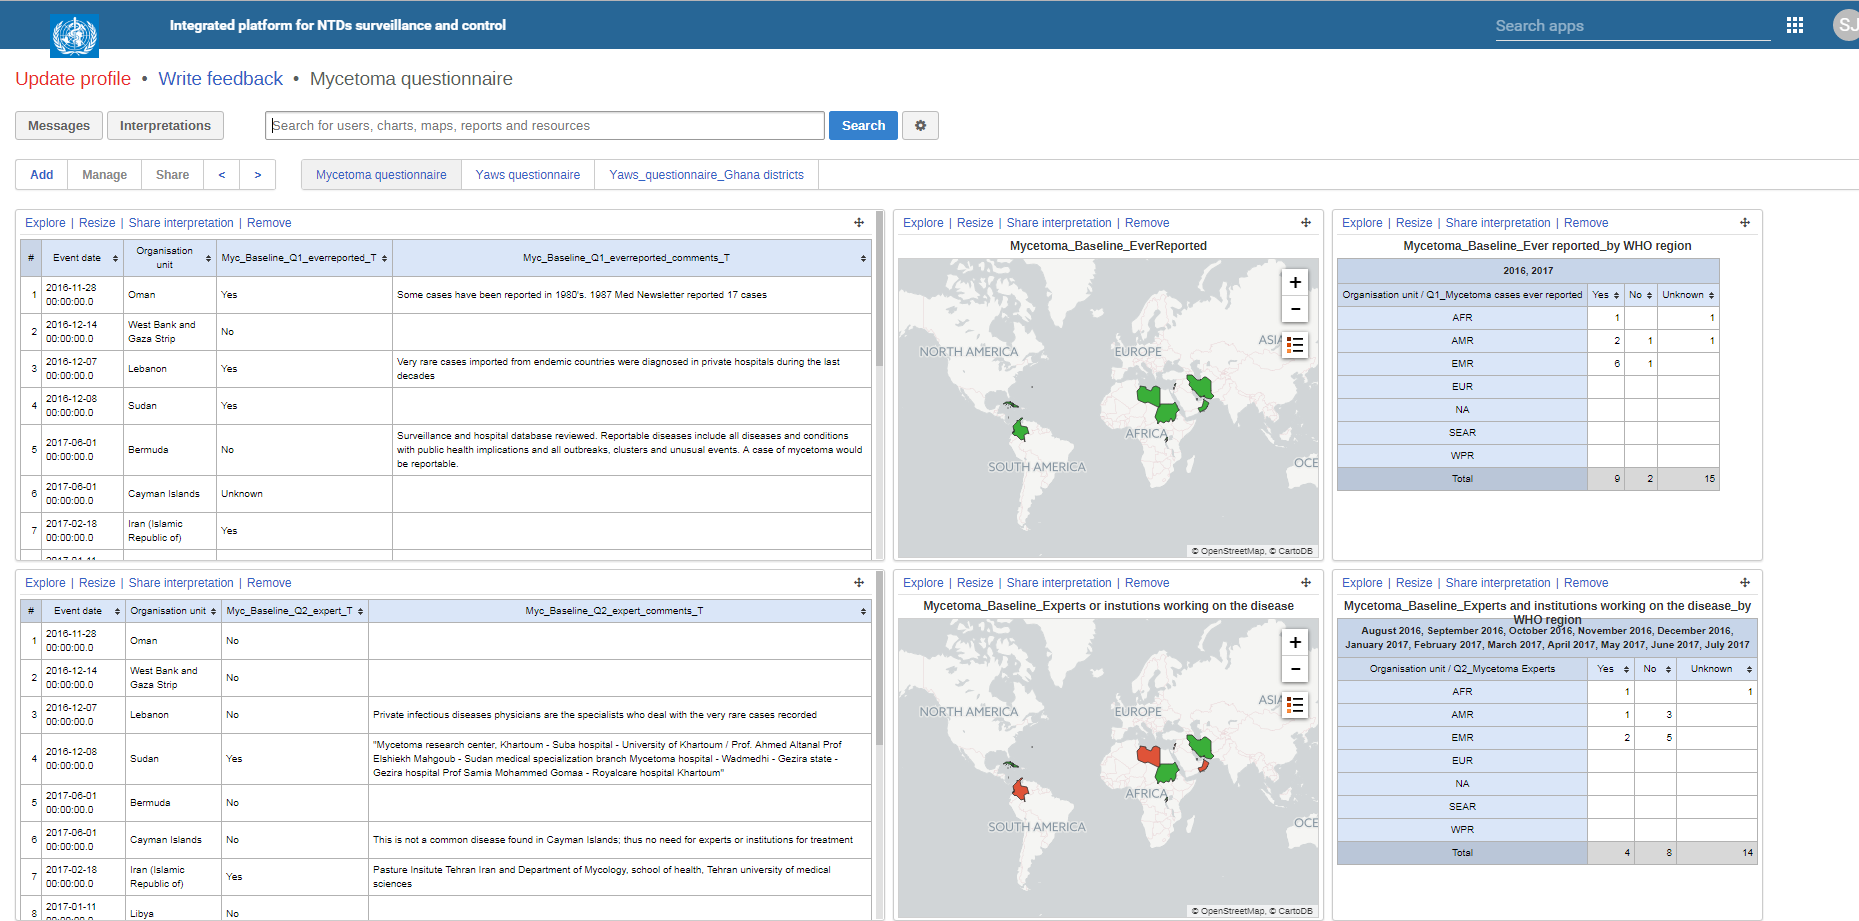
Task: Click the WHO logo in header
Action: pyautogui.click(x=74, y=36)
